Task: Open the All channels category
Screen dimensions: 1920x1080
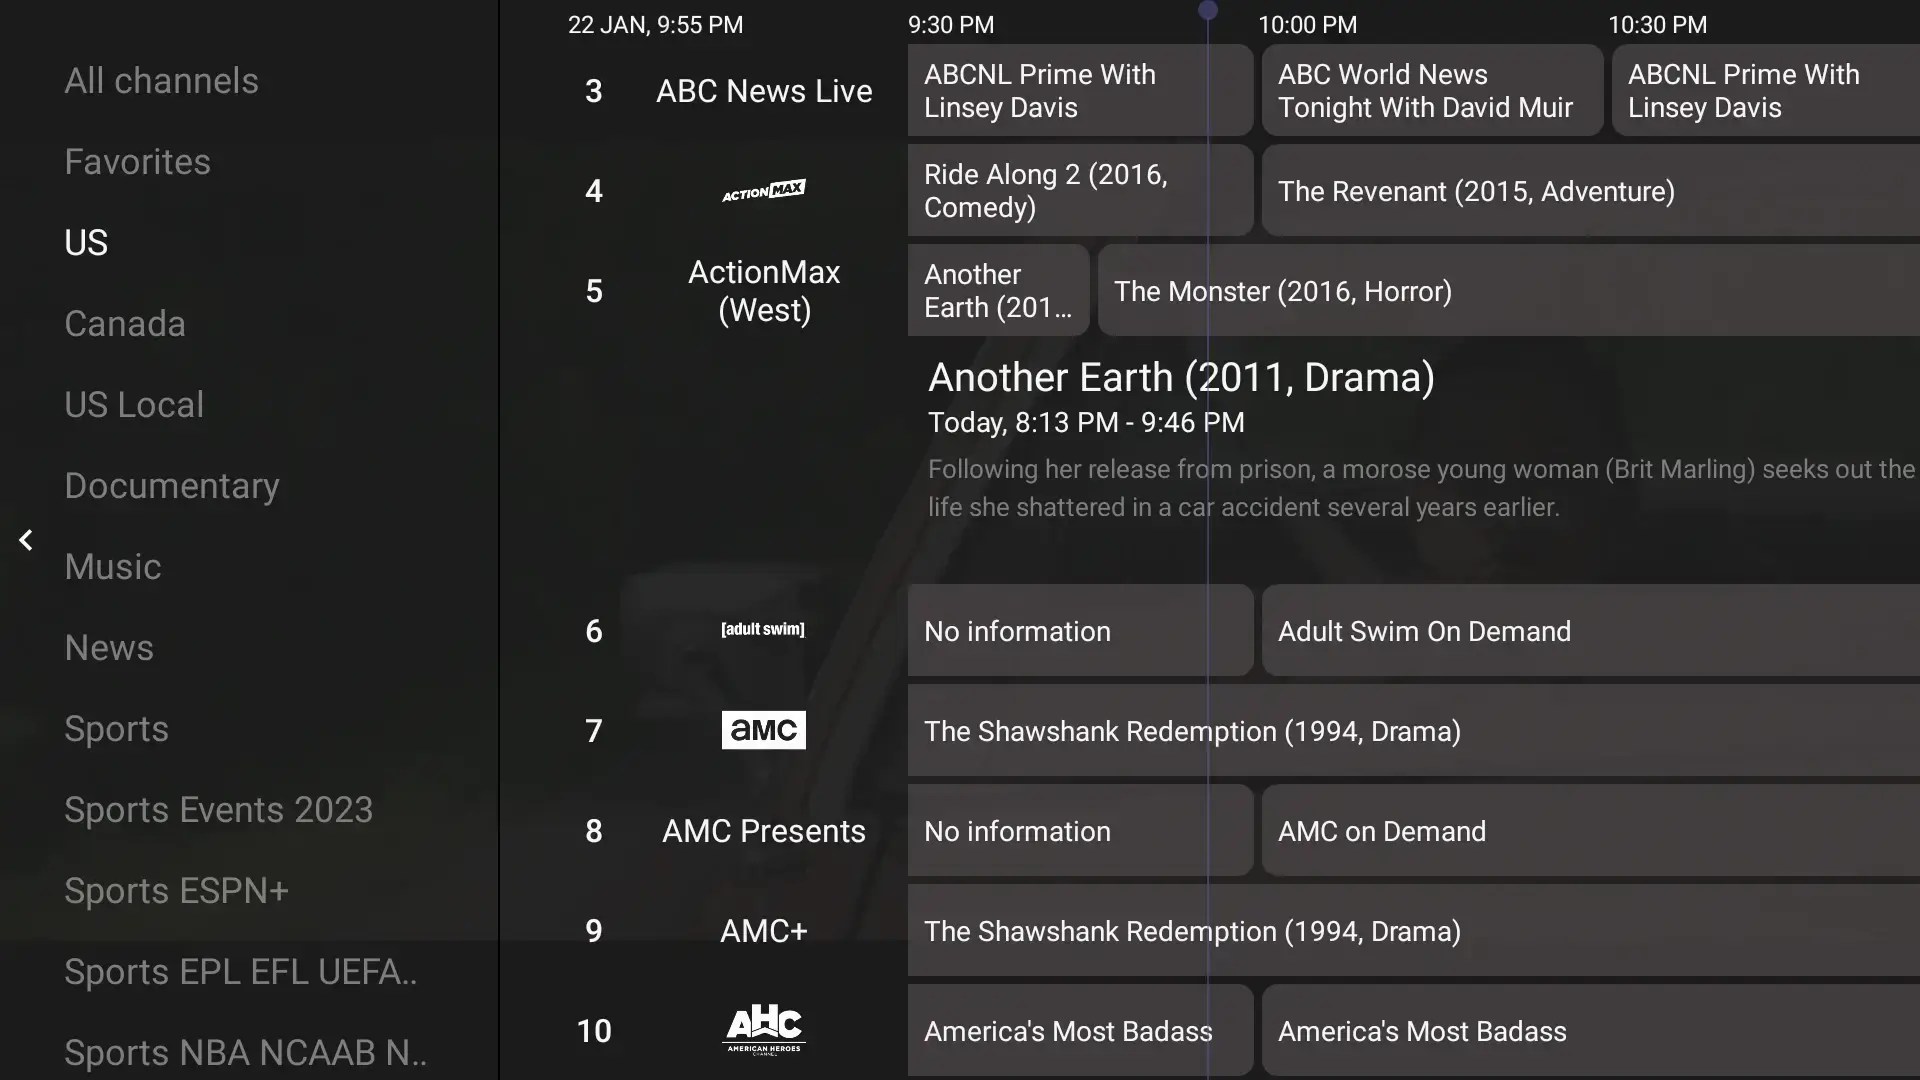Action: point(161,80)
